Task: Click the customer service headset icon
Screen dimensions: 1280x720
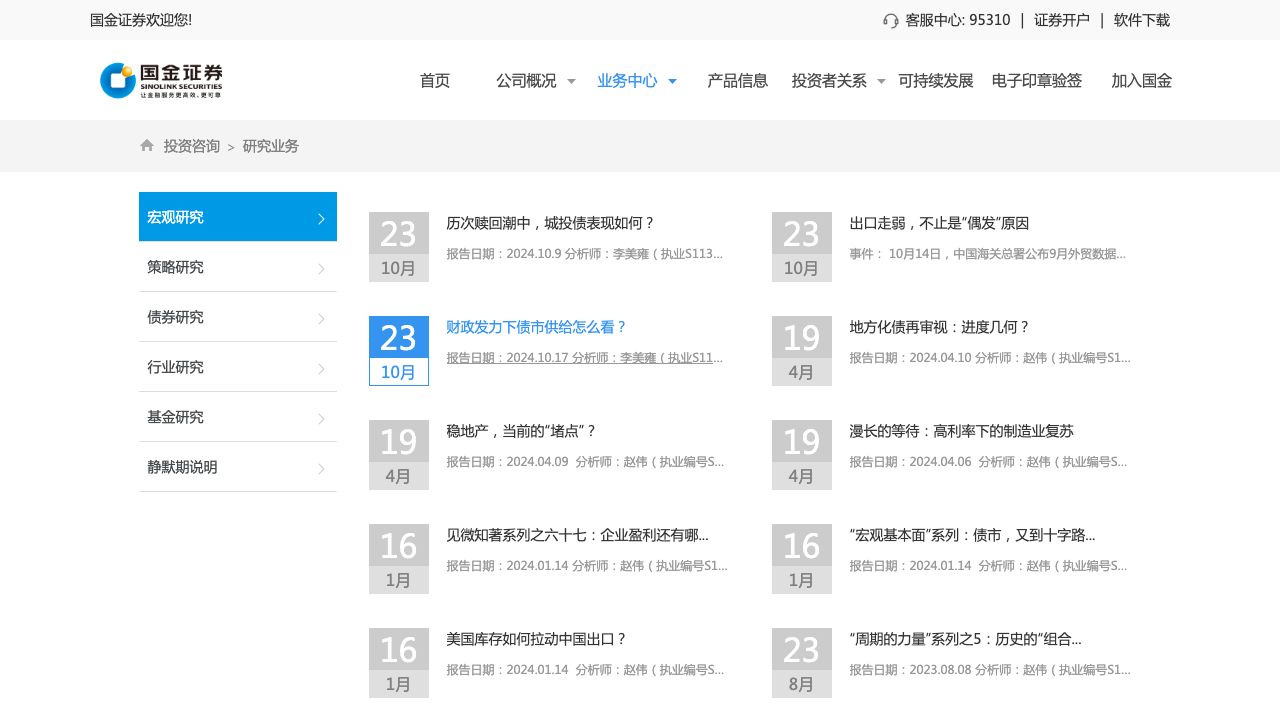Action: [891, 21]
